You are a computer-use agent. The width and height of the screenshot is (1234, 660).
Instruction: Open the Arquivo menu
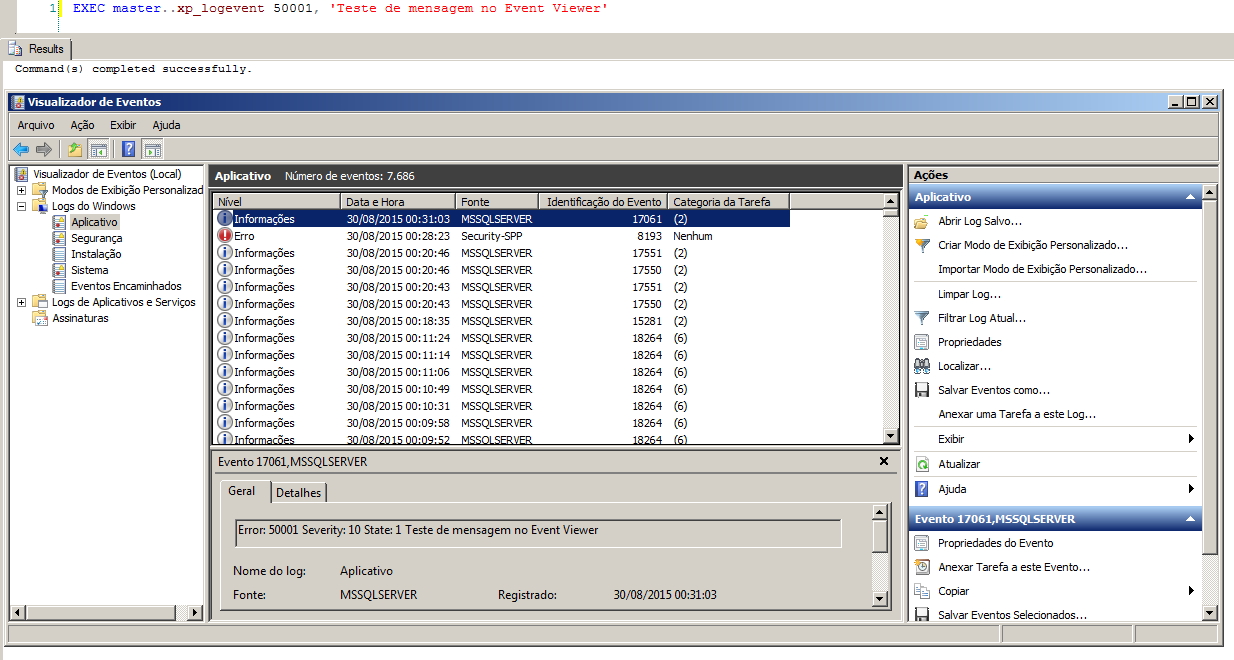pyautogui.click(x=36, y=125)
